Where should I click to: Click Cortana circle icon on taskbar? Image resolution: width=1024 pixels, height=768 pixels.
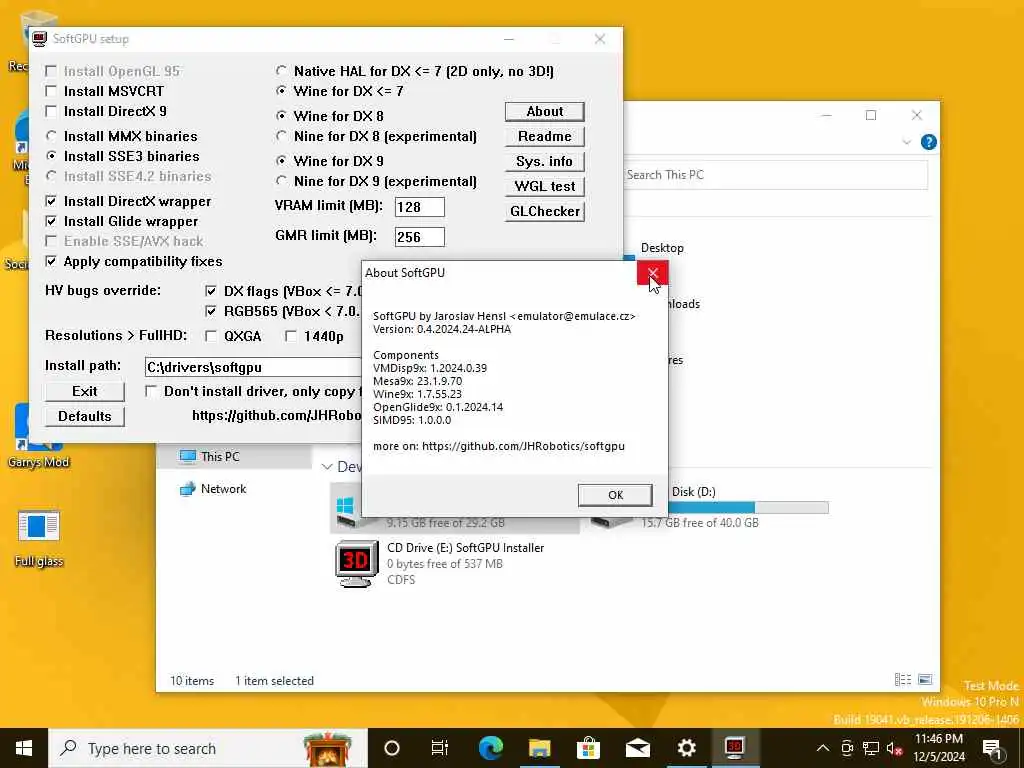392,748
